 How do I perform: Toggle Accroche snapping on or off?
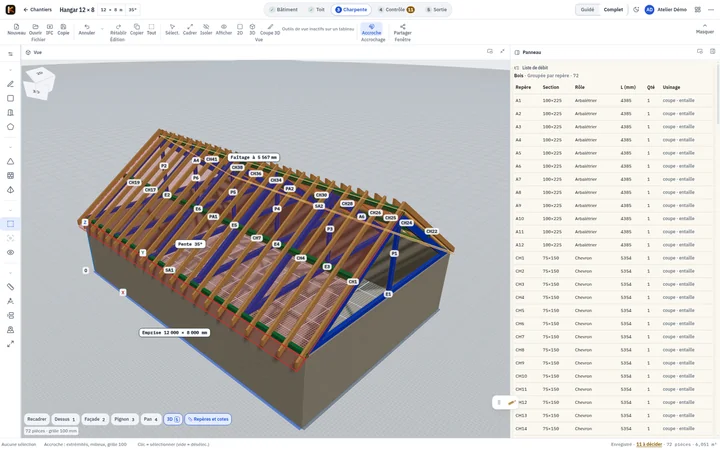[371, 29]
